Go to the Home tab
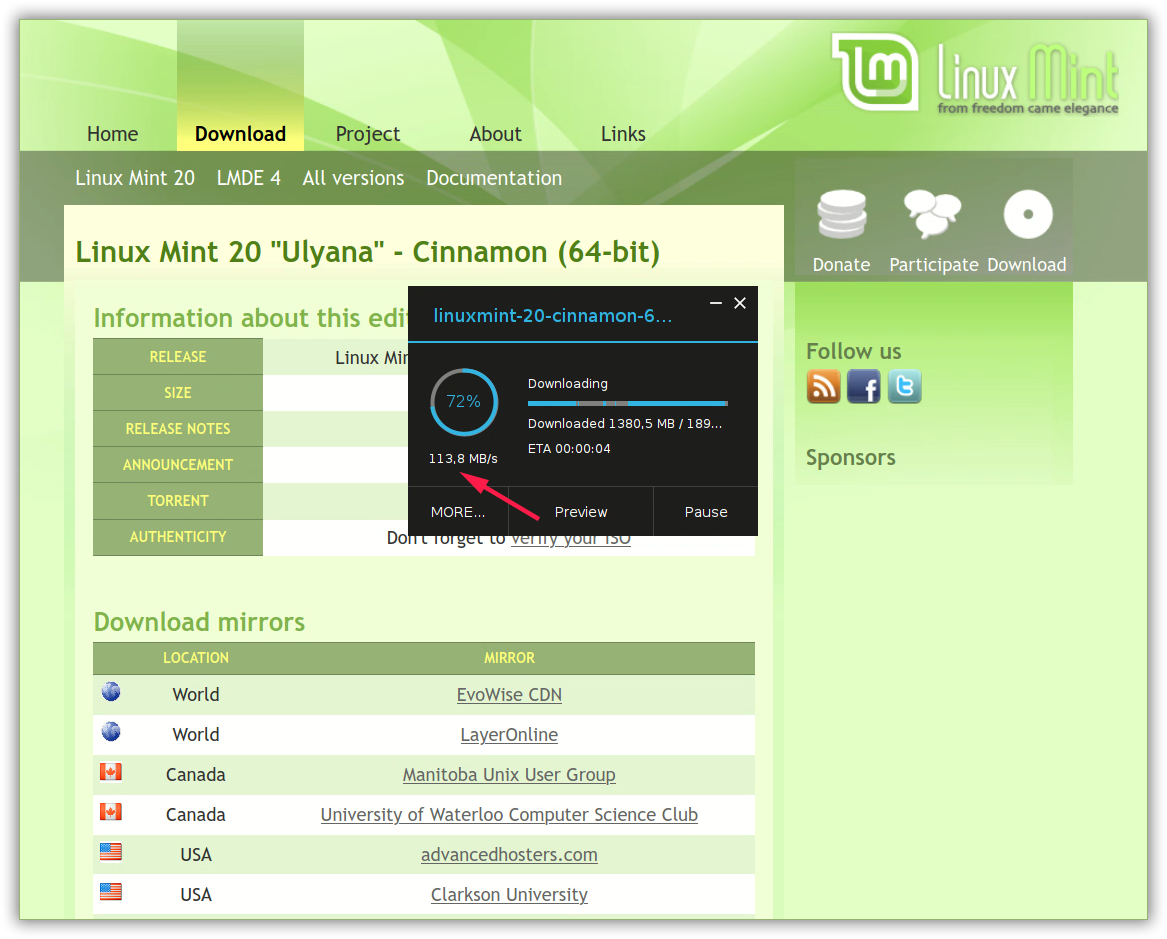This screenshot has width=1167, height=939. pos(112,134)
